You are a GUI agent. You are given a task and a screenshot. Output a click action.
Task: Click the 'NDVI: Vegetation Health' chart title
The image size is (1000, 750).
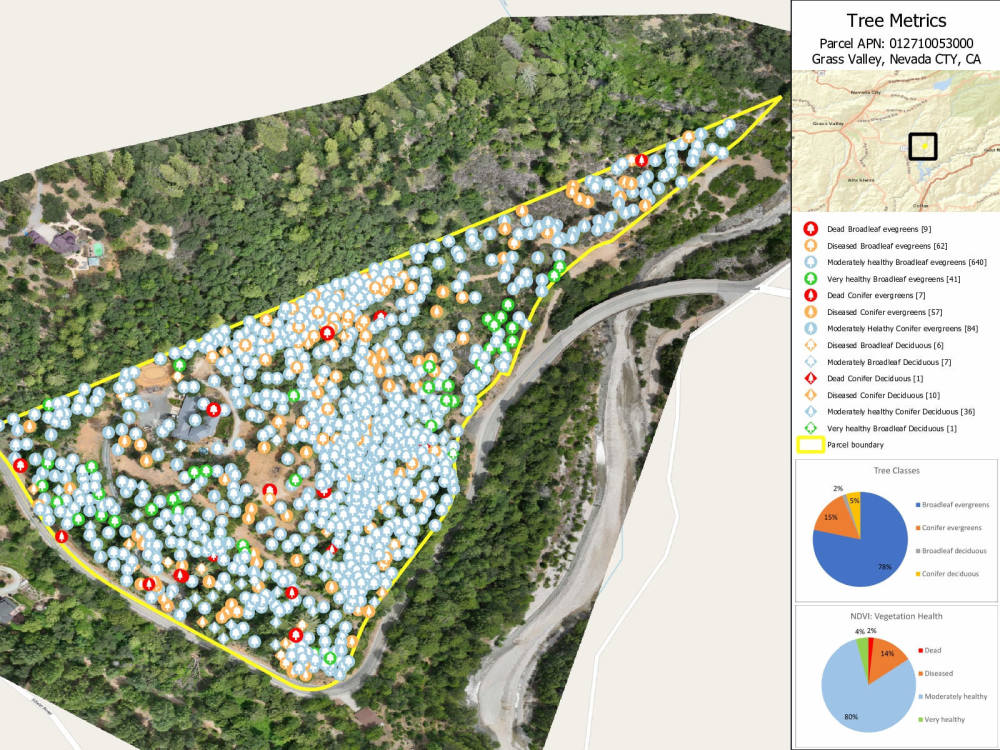(896, 616)
